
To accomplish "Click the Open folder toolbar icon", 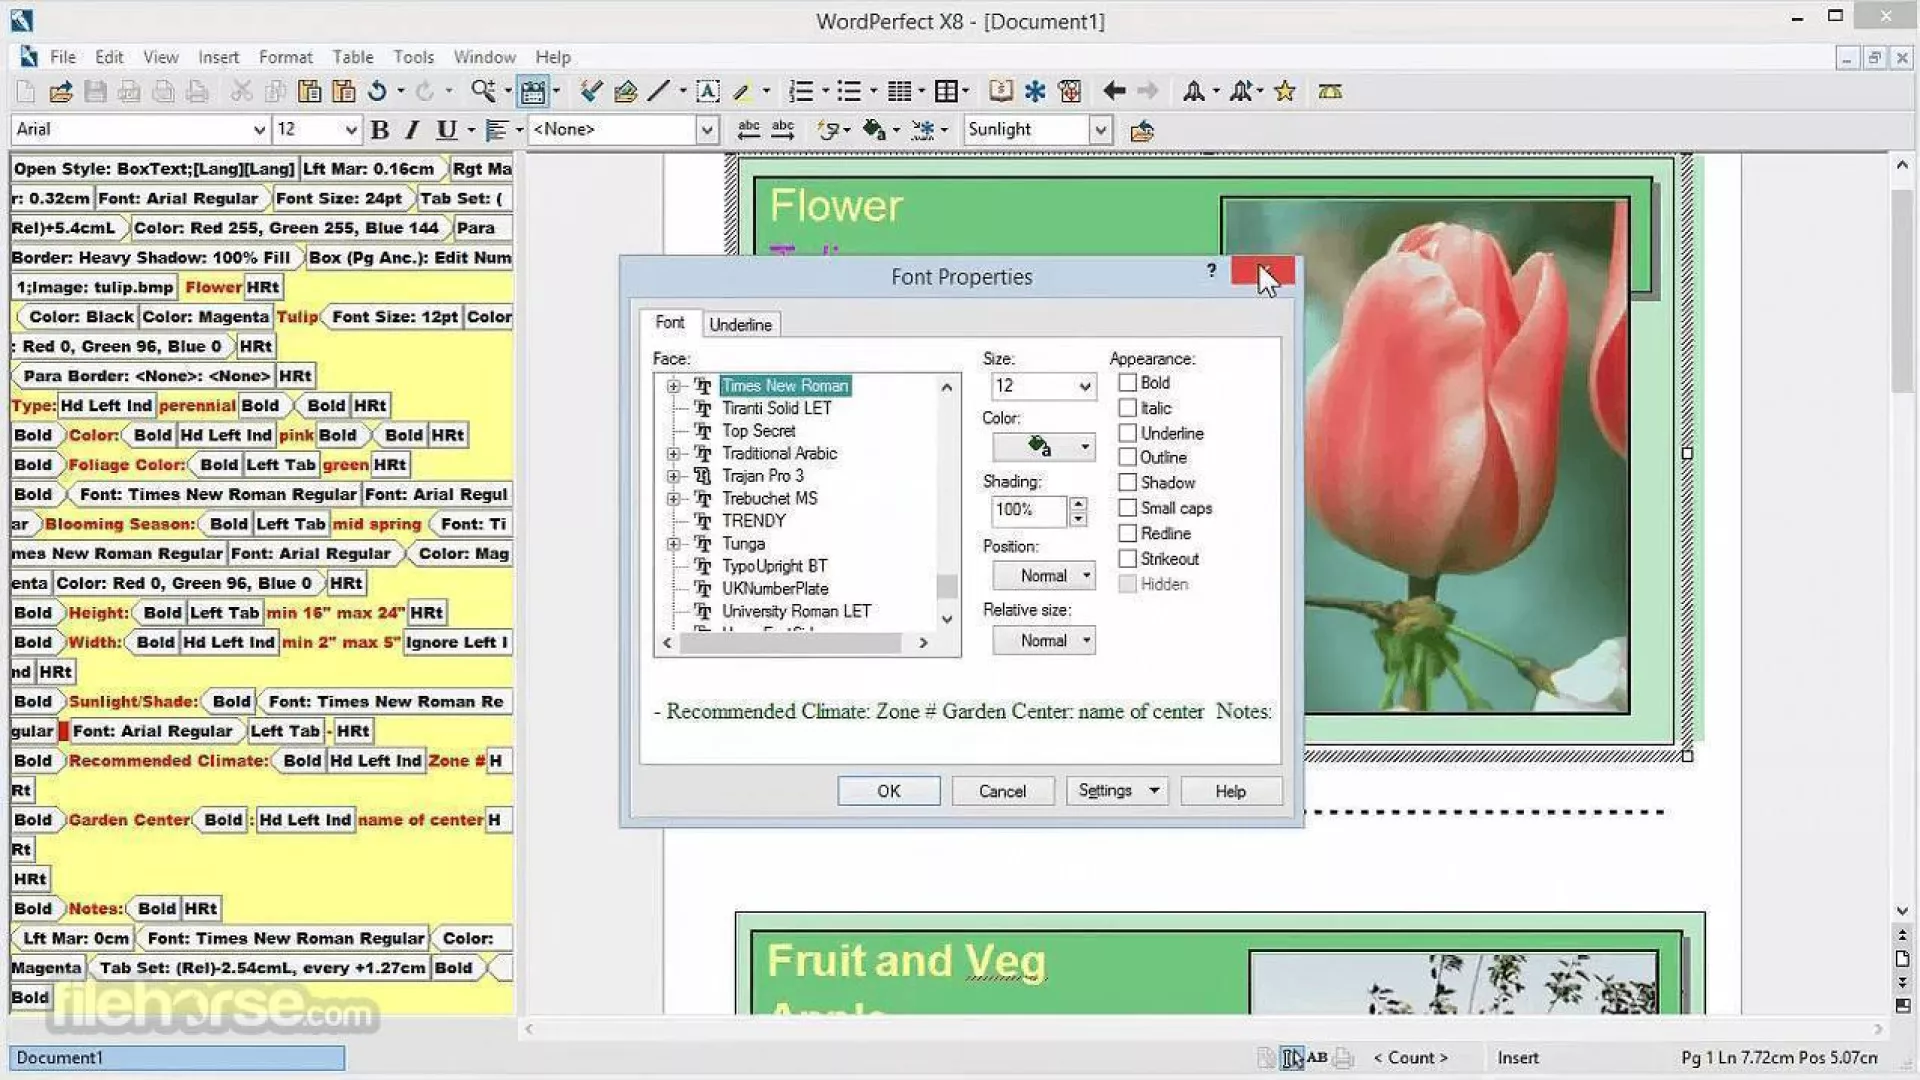I will click(60, 92).
